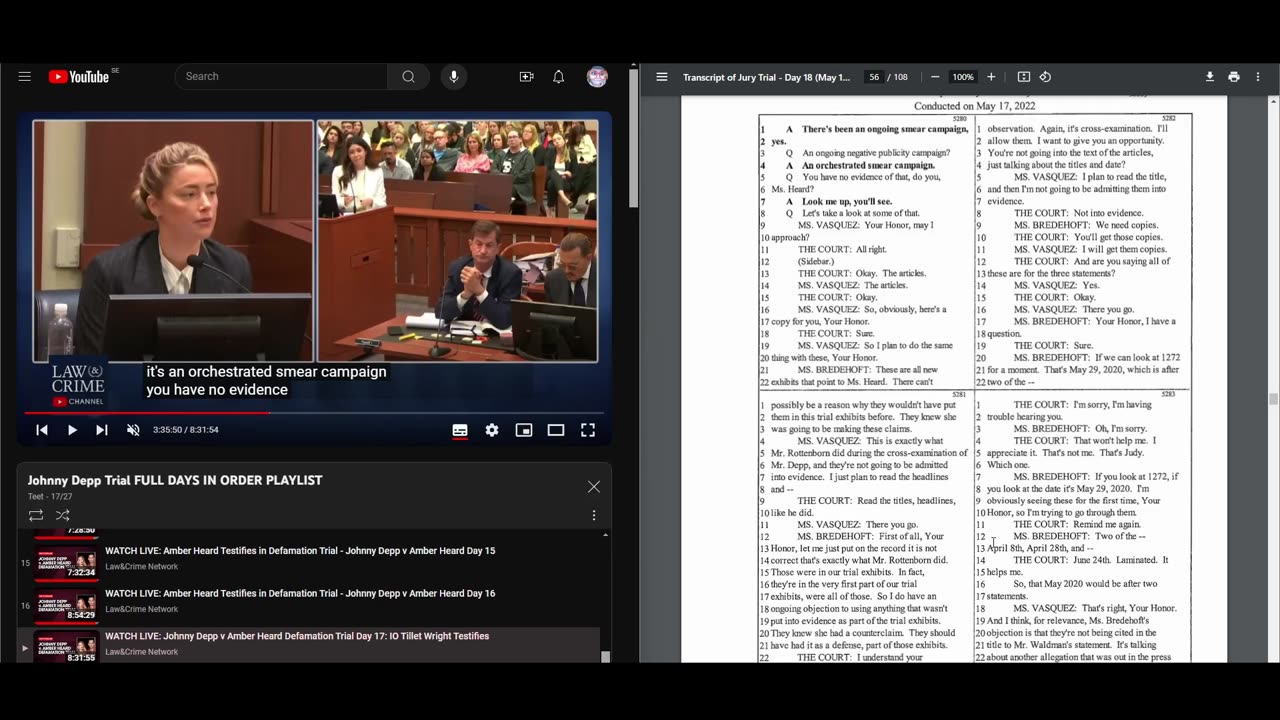The height and width of the screenshot is (720, 1280).
Task: Open the PDF viewer sidebar menu
Action: coord(662,77)
